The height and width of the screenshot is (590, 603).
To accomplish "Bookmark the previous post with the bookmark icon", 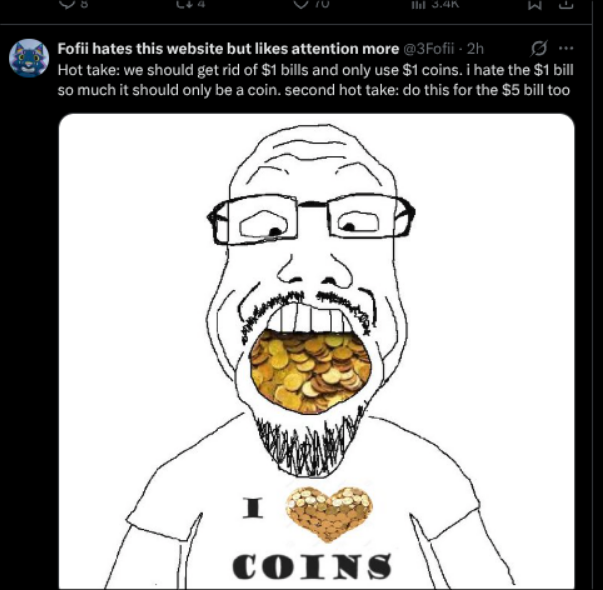I will pos(535,4).
